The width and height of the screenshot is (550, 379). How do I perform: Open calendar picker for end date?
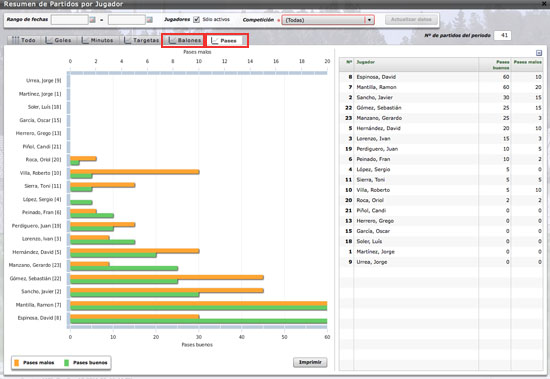tap(150, 20)
